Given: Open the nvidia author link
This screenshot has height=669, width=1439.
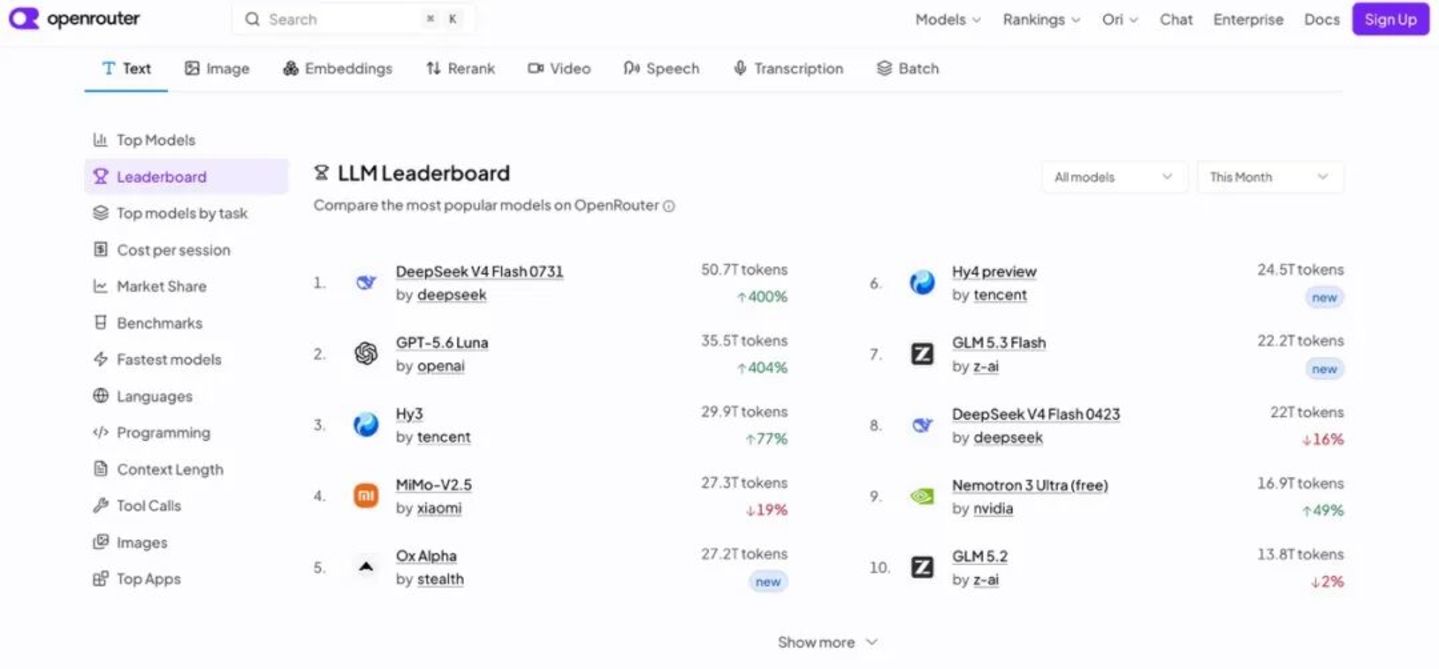Looking at the screenshot, I should [x=993, y=508].
